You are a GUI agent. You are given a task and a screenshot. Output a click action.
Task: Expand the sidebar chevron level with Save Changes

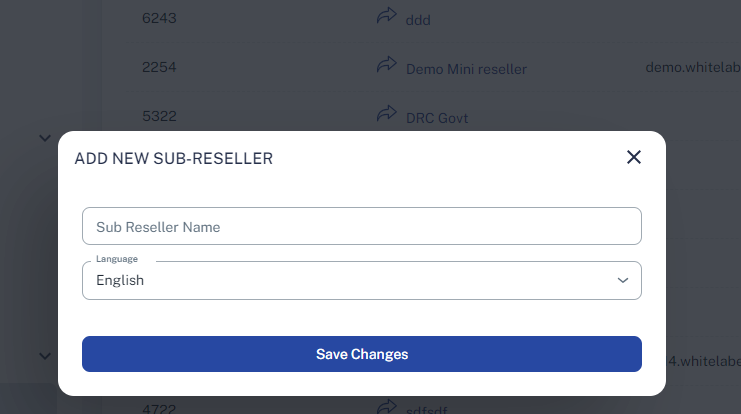tap(45, 356)
